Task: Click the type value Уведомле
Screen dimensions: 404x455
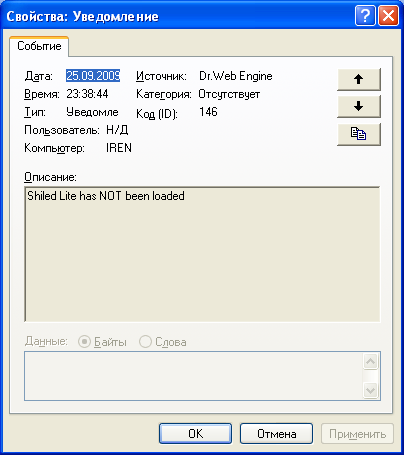Action: pyautogui.click(x=92, y=112)
